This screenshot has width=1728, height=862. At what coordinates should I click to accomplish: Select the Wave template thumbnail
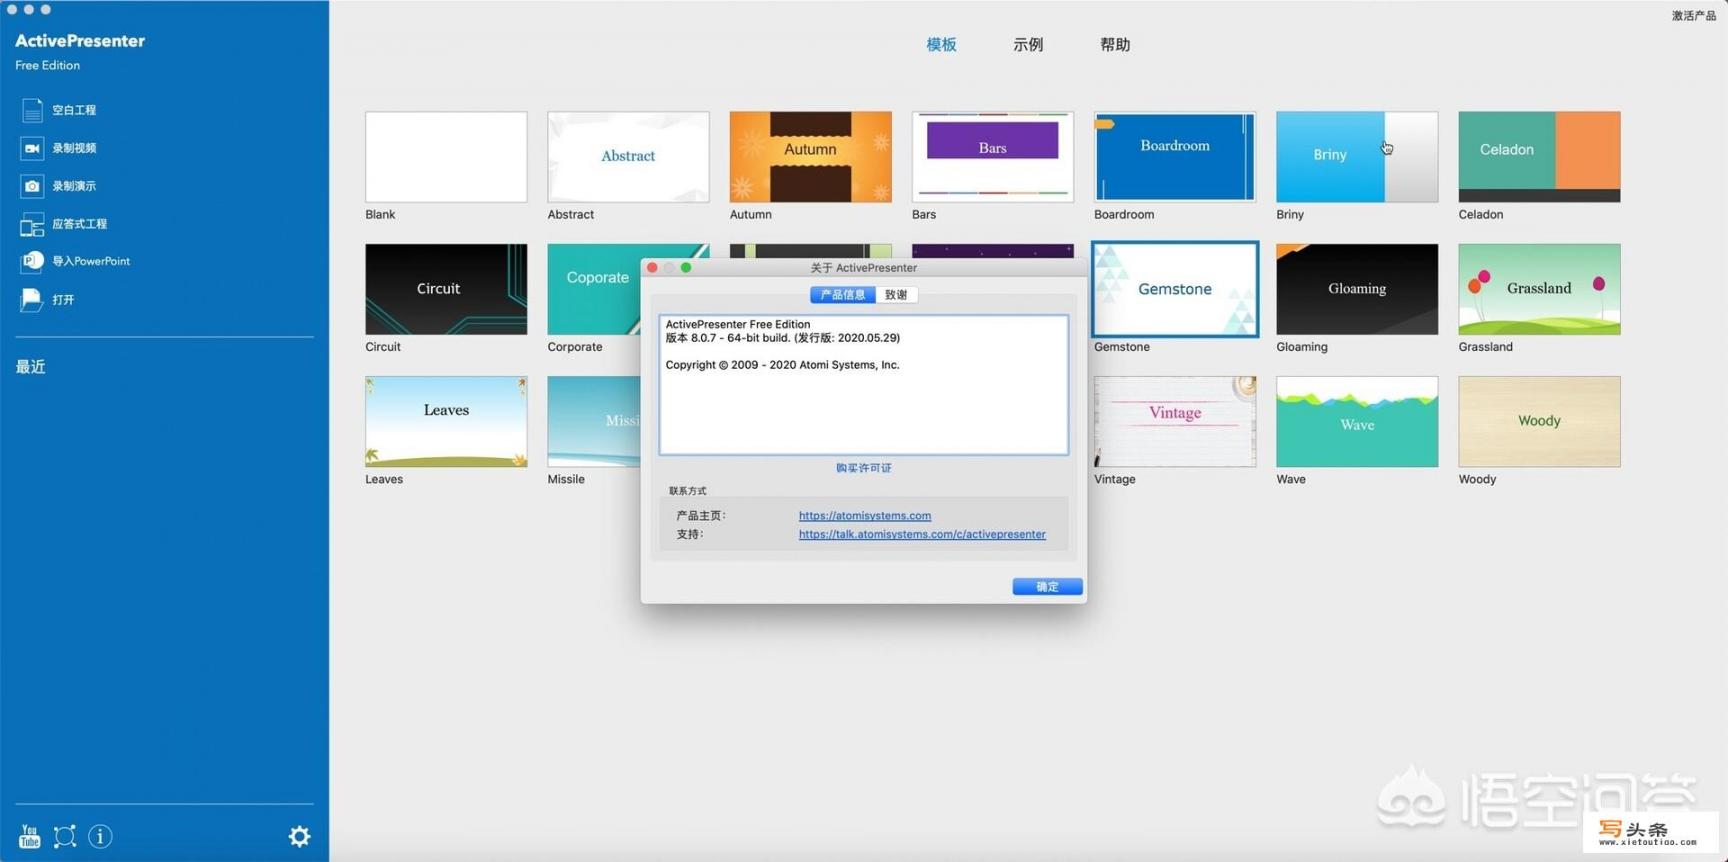tap(1357, 421)
